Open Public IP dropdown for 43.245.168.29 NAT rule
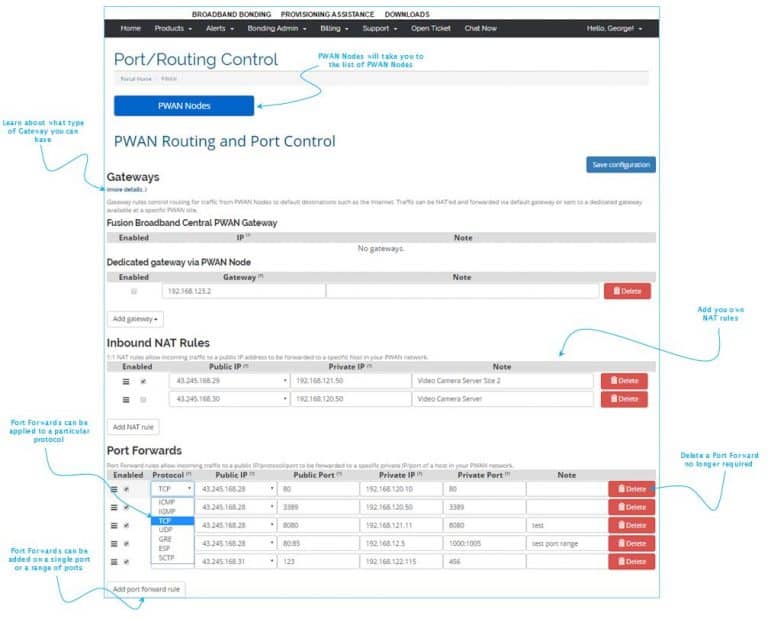The width and height of the screenshot is (768, 619). click(229, 381)
